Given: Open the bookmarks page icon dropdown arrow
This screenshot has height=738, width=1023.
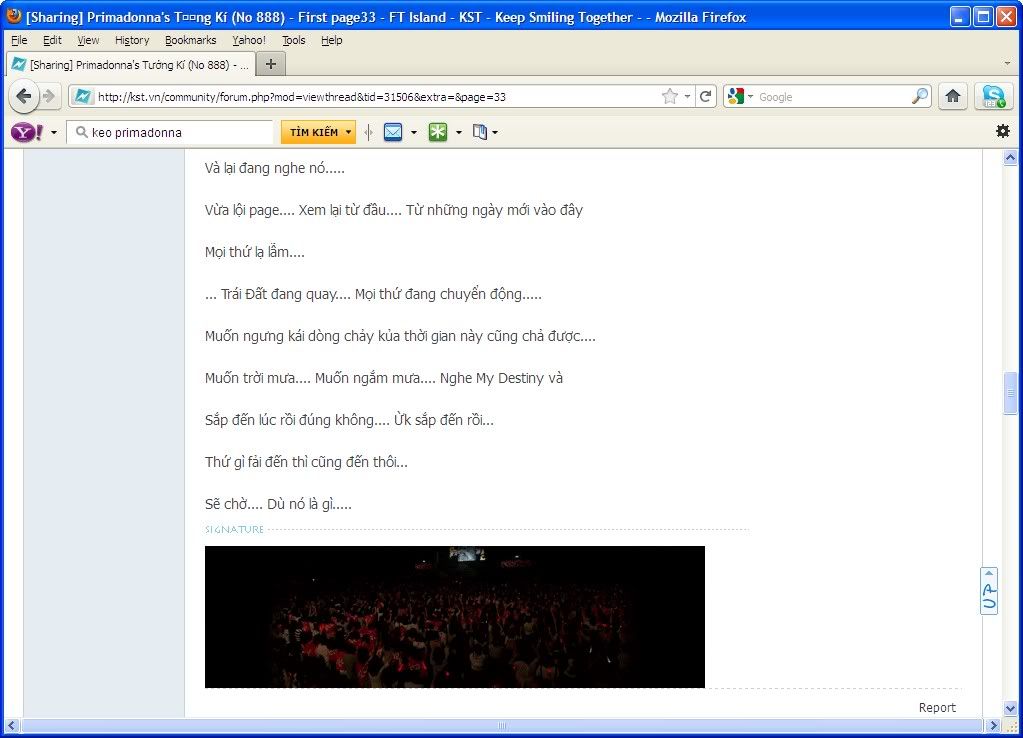Looking at the screenshot, I should [495, 132].
